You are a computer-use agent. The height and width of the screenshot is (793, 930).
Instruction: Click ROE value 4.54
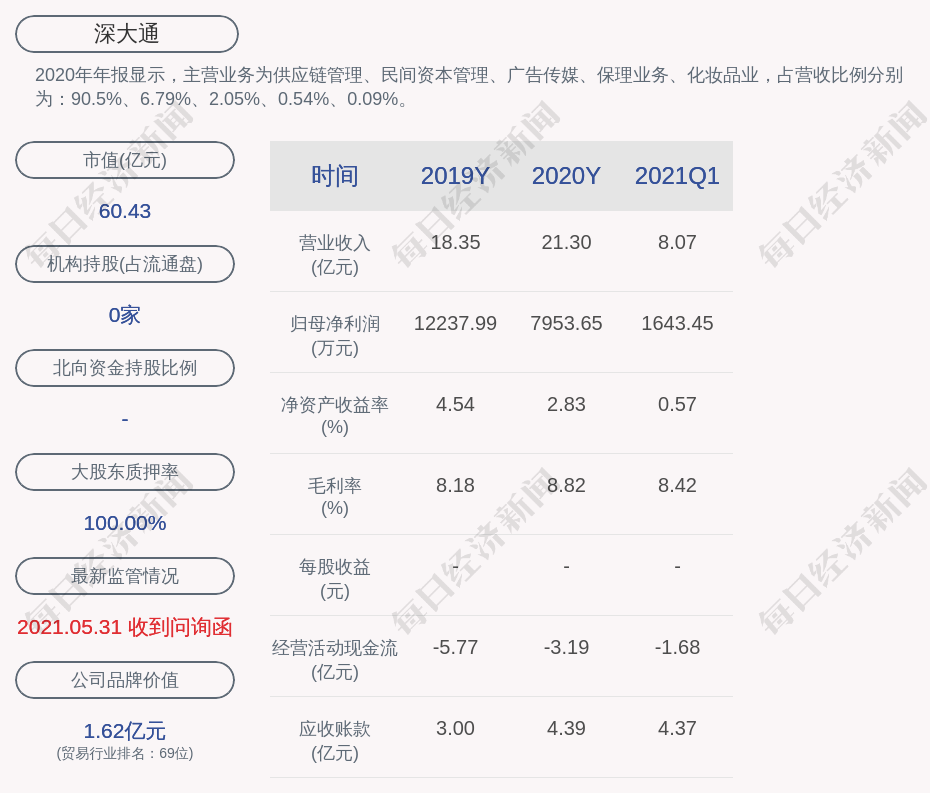point(455,405)
